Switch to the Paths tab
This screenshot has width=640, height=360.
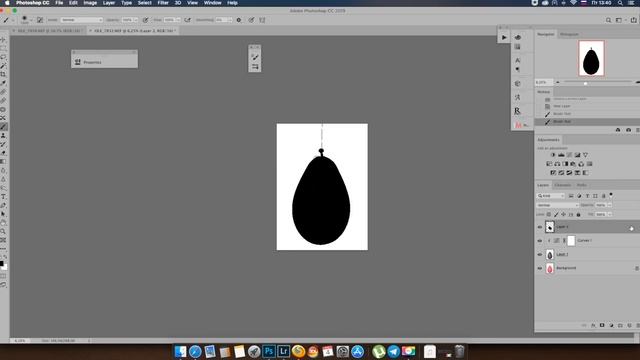[x=582, y=185]
